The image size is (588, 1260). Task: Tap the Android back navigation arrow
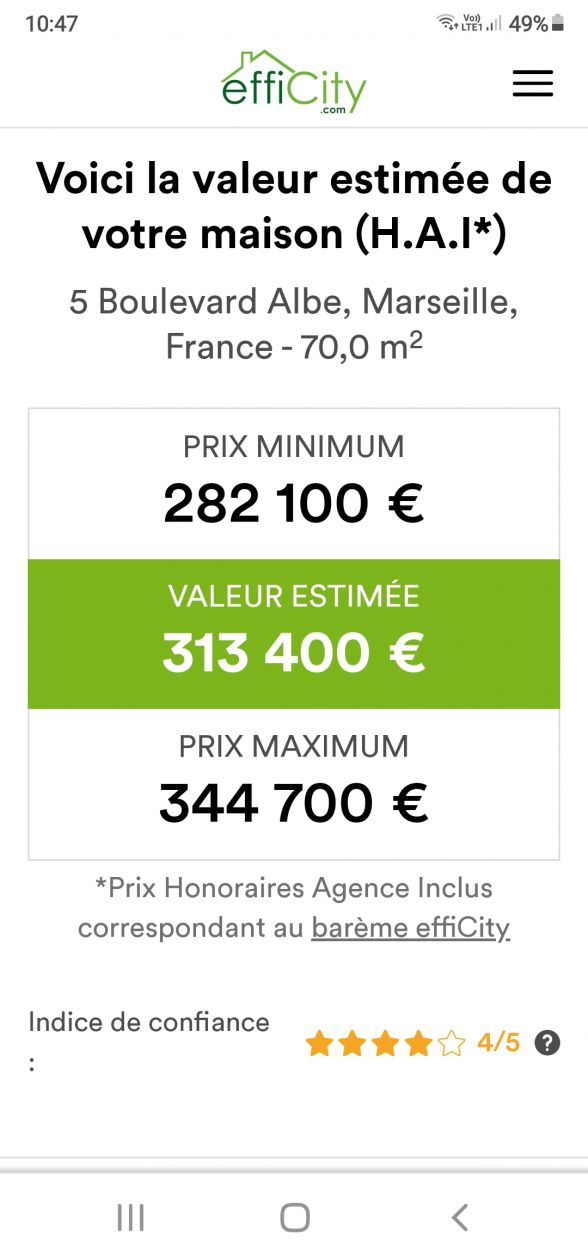tap(459, 1217)
